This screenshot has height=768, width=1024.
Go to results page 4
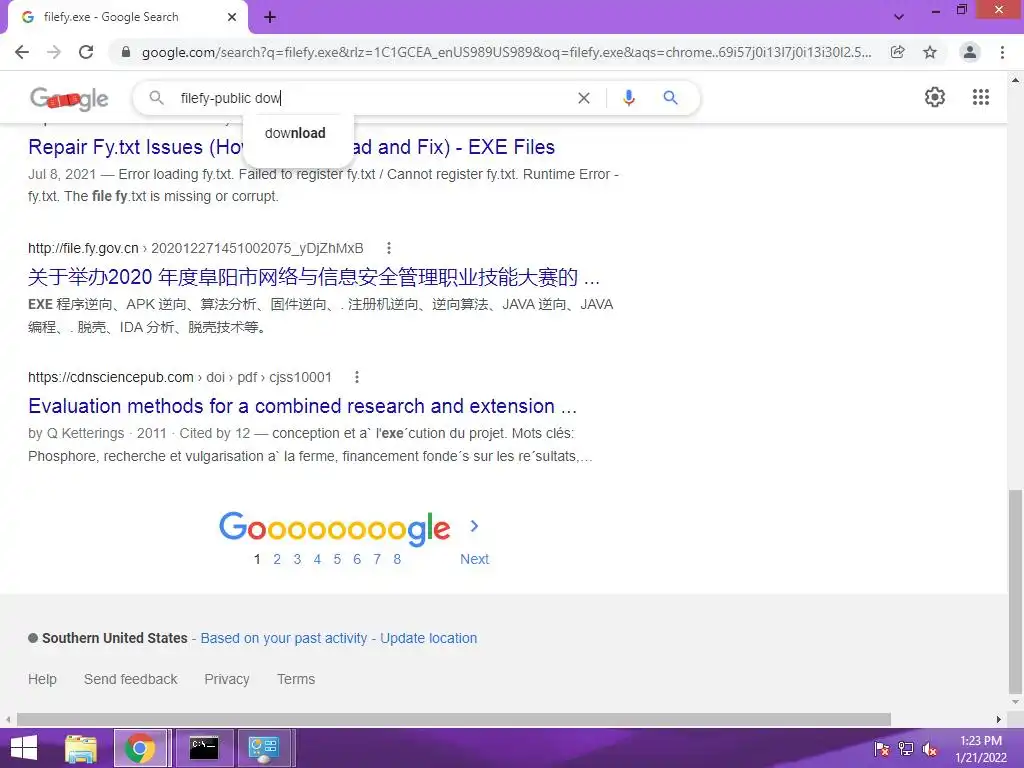[317, 559]
